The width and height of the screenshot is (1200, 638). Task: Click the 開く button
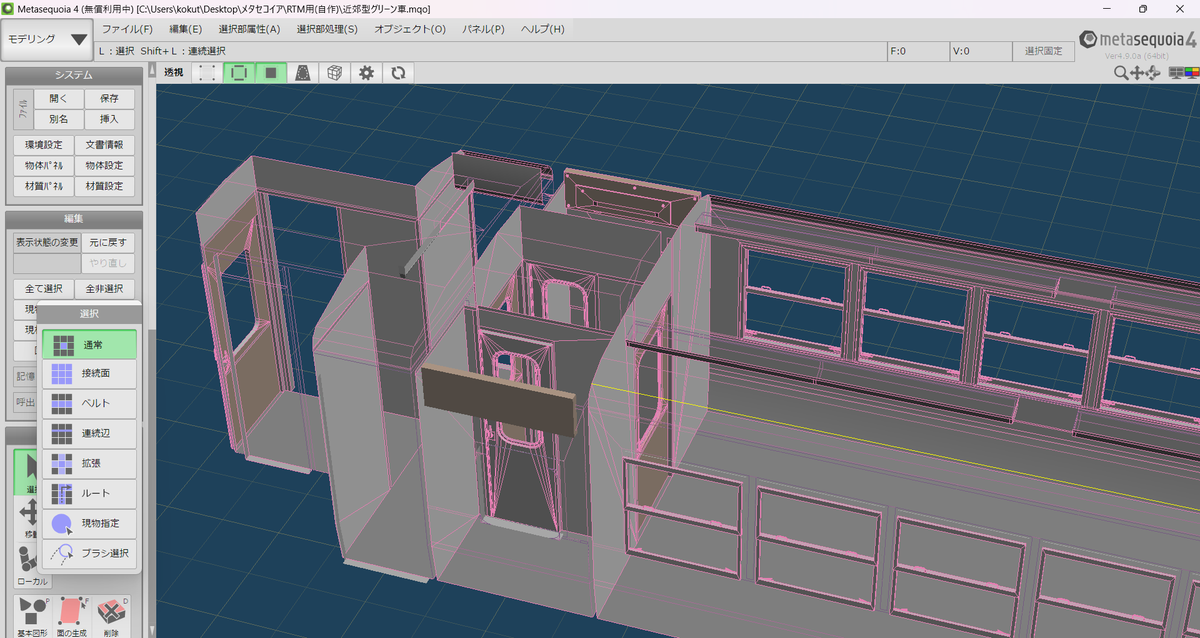point(58,99)
